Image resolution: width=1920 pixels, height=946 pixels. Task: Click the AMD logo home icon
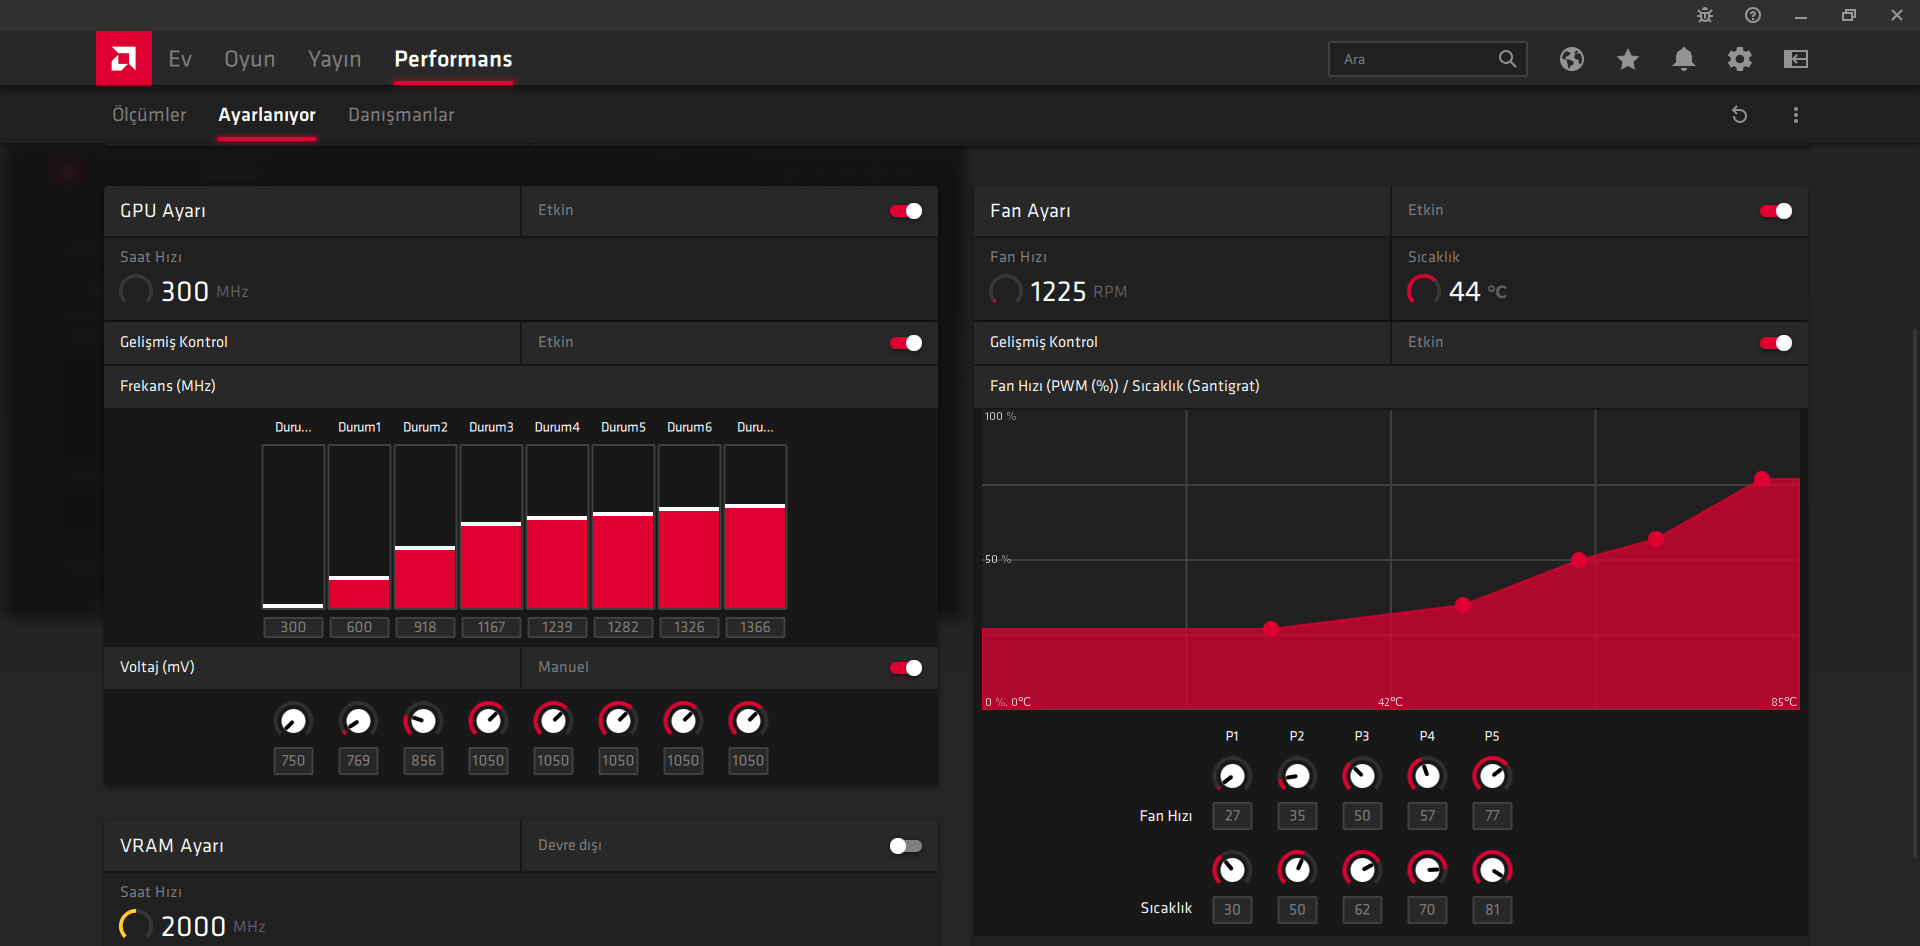point(124,59)
